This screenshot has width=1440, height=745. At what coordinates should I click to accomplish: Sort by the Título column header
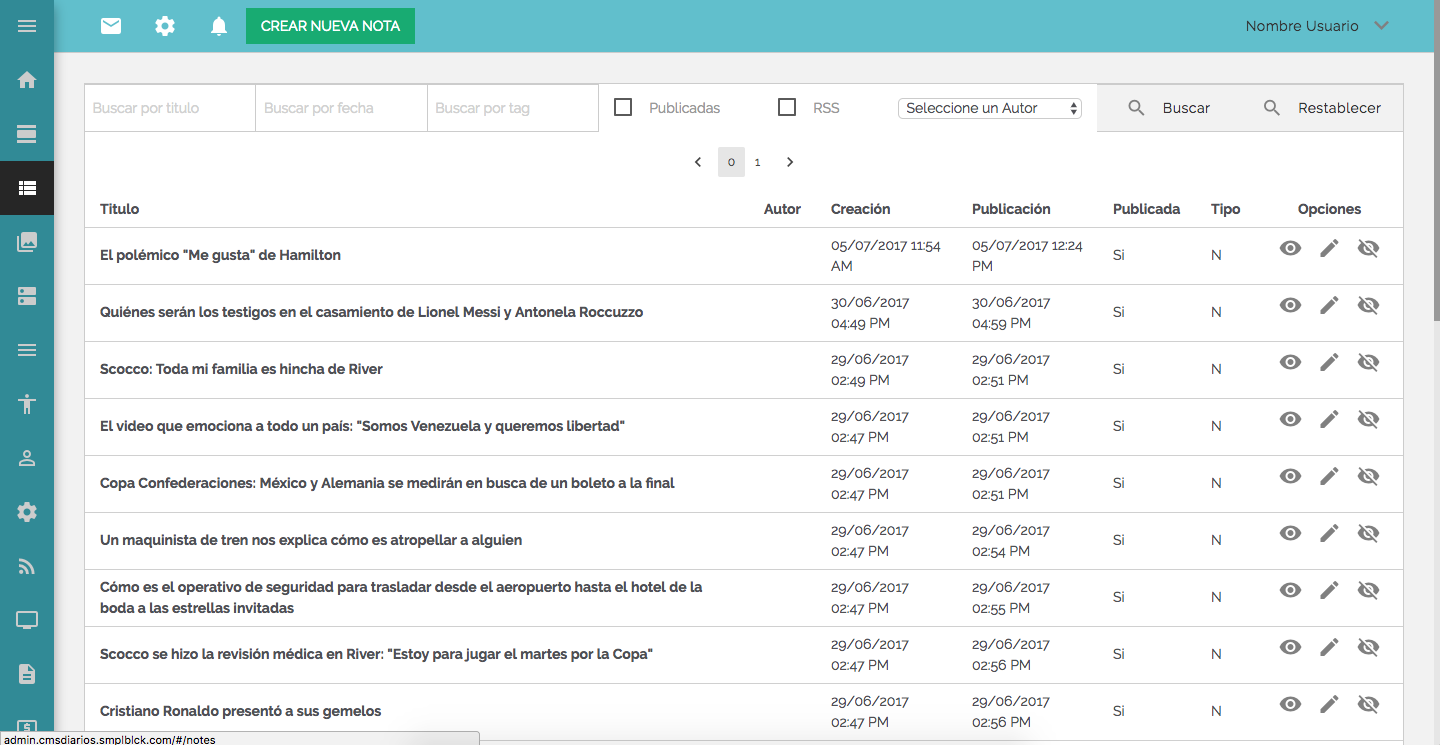[120, 209]
